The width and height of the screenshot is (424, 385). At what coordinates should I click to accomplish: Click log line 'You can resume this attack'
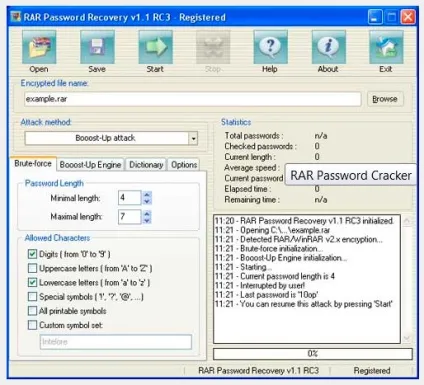[x=304, y=304]
